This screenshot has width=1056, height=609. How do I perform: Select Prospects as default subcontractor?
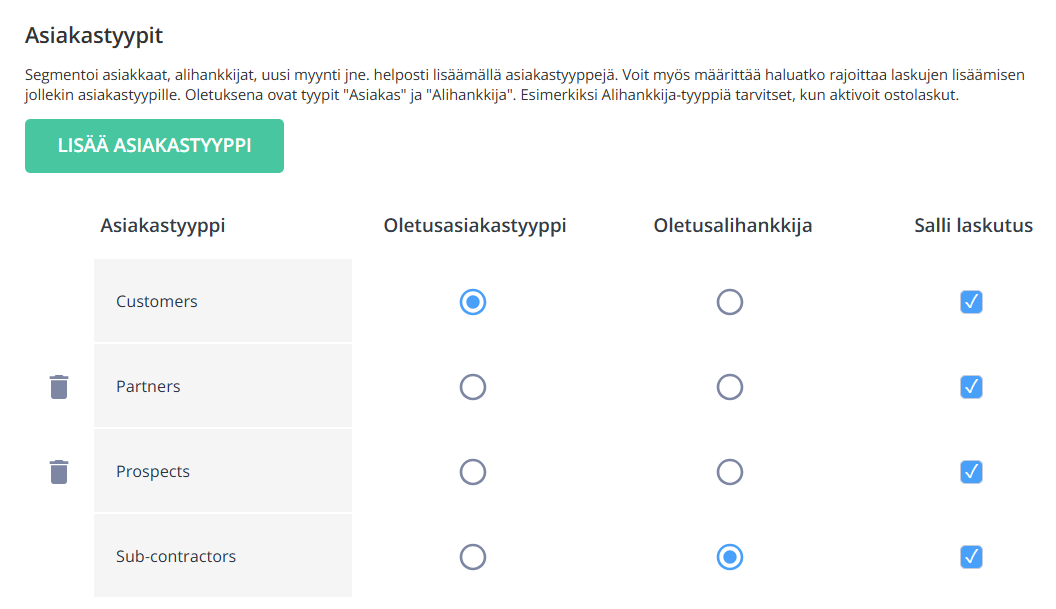[x=730, y=472]
